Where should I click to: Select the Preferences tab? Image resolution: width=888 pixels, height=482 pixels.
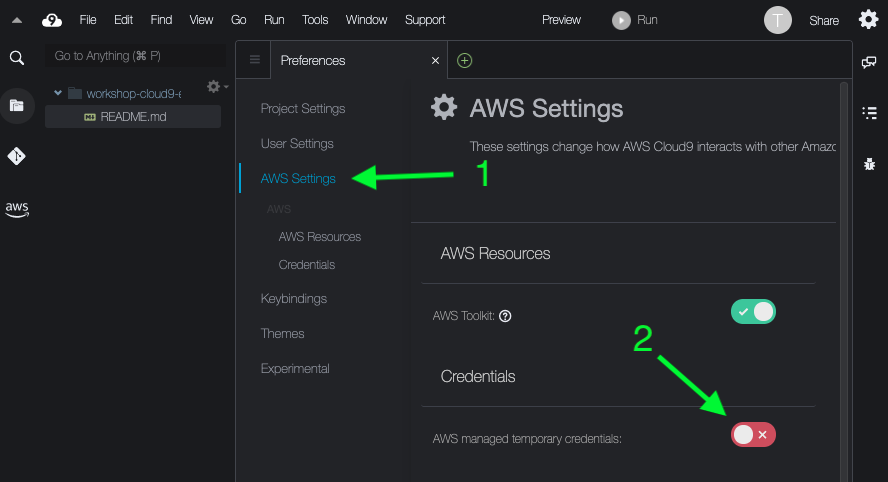point(359,61)
